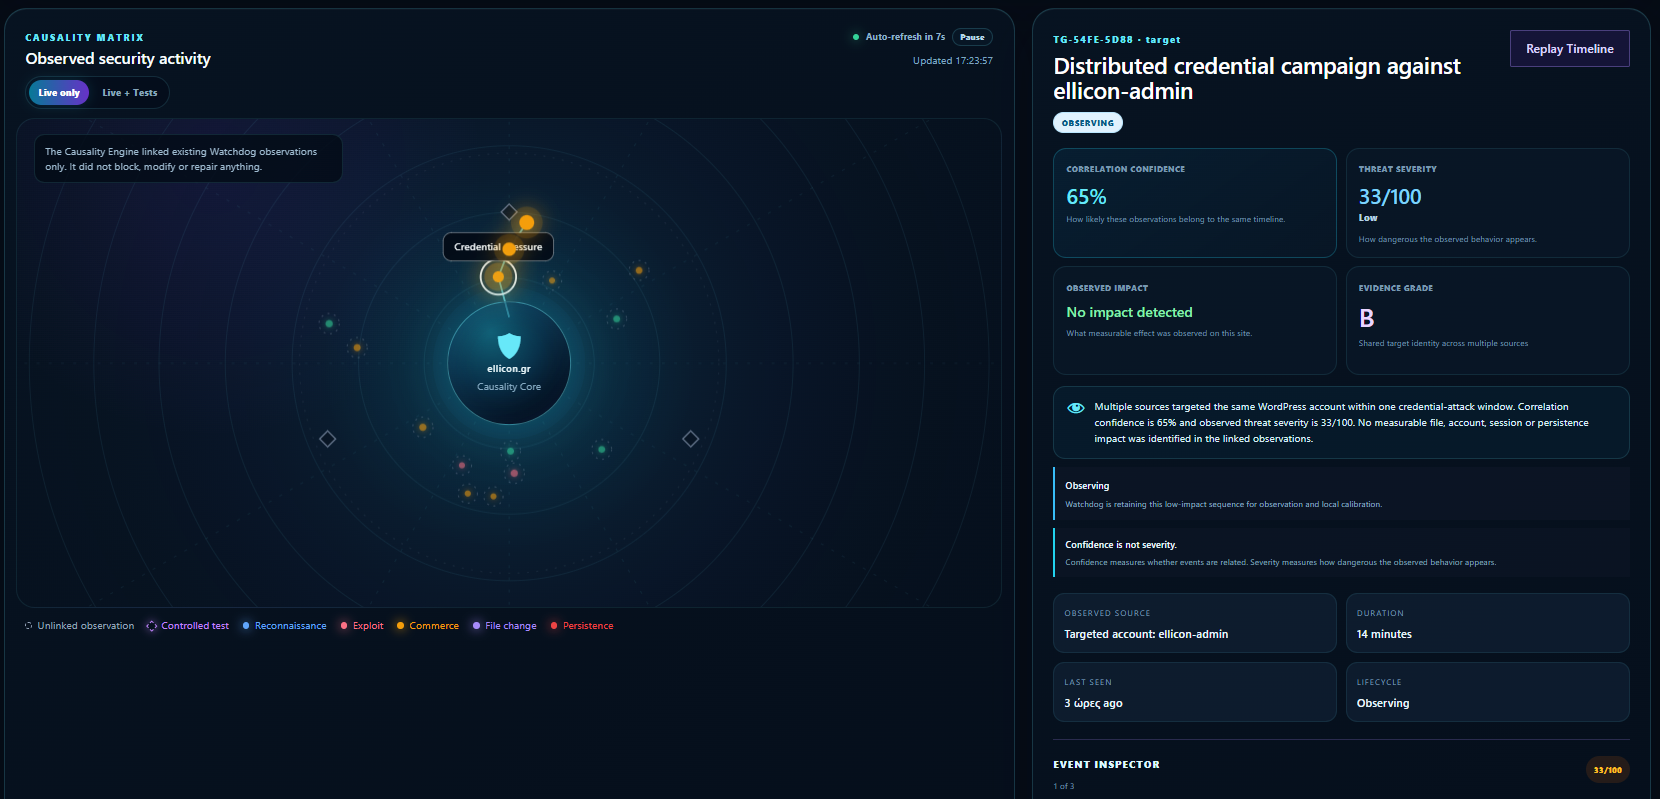Click the Lifecycle Observing value
Image resolution: width=1660 pixels, height=799 pixels.
coord(1383,703)
